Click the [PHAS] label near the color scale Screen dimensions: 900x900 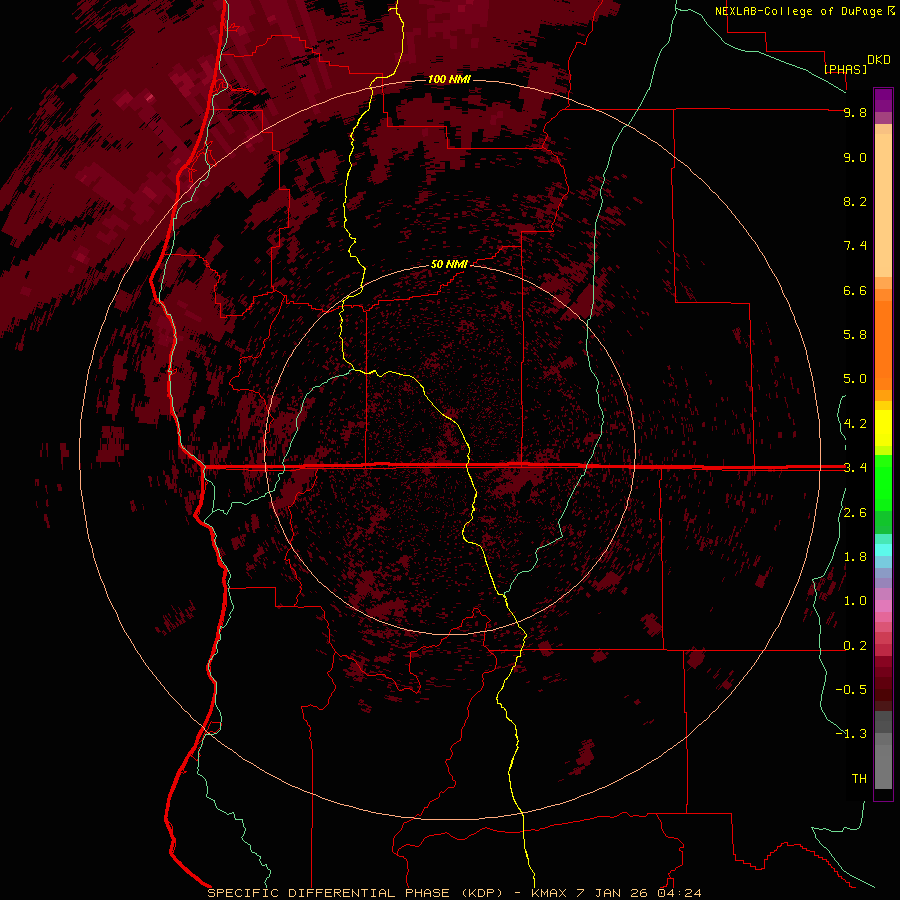[845, 69]
